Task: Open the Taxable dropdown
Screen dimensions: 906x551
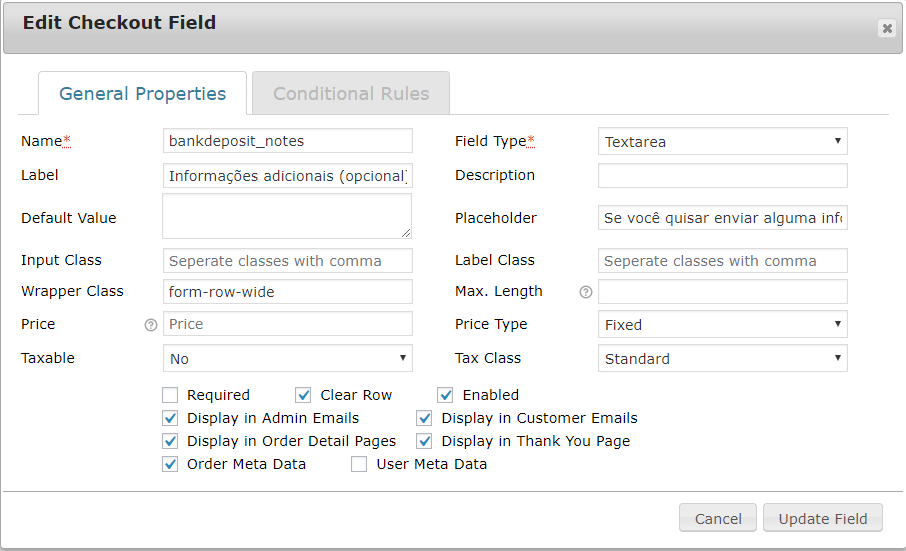Action: pyautogui.click(x=287, y=358)
